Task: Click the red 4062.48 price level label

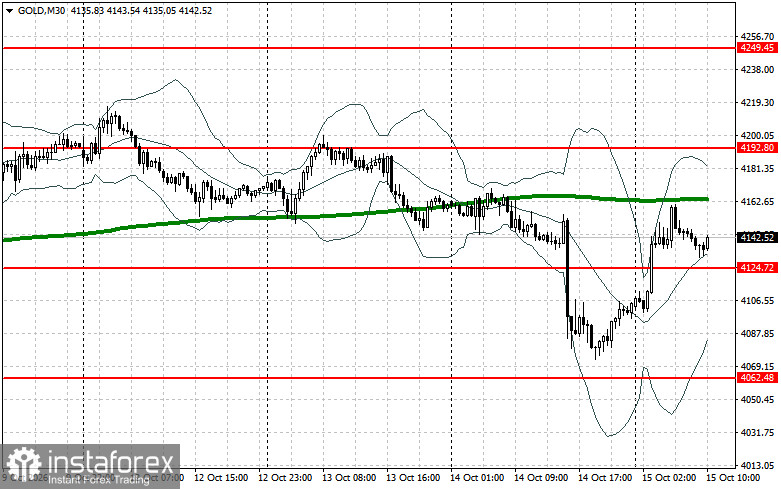Action: [757, 378]
